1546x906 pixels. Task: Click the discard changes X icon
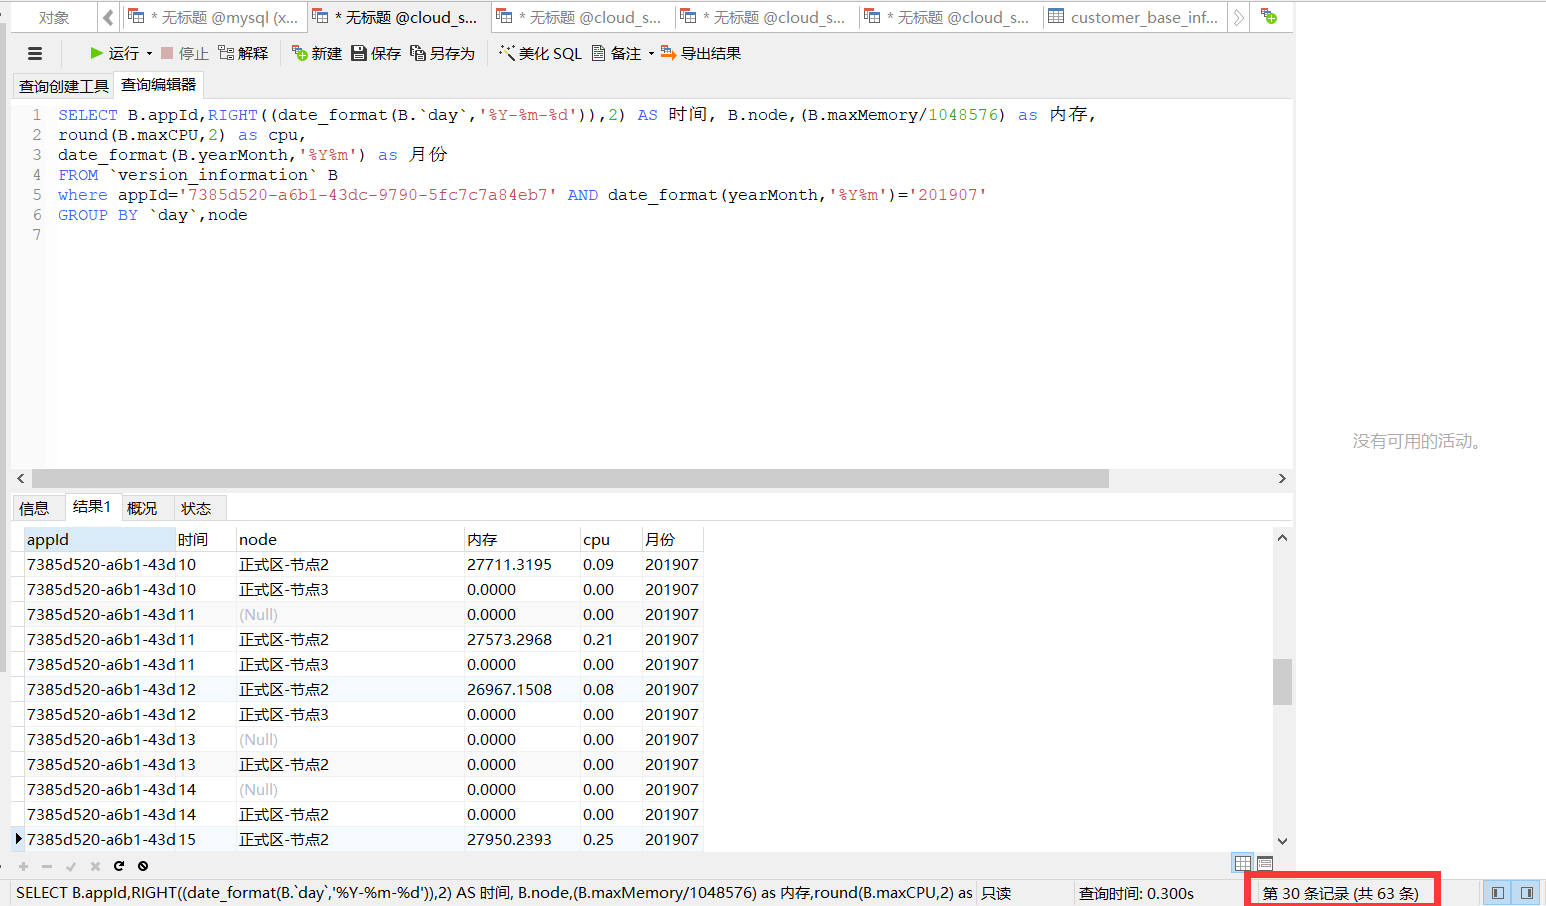pyautogui.click(x=95, y=866)
